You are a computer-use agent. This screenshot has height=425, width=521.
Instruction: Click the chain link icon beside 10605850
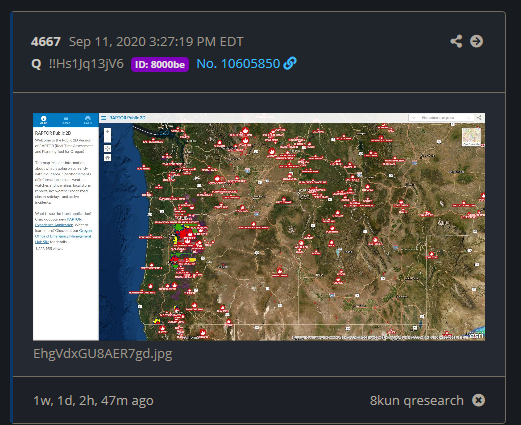[x=290, y=63]
